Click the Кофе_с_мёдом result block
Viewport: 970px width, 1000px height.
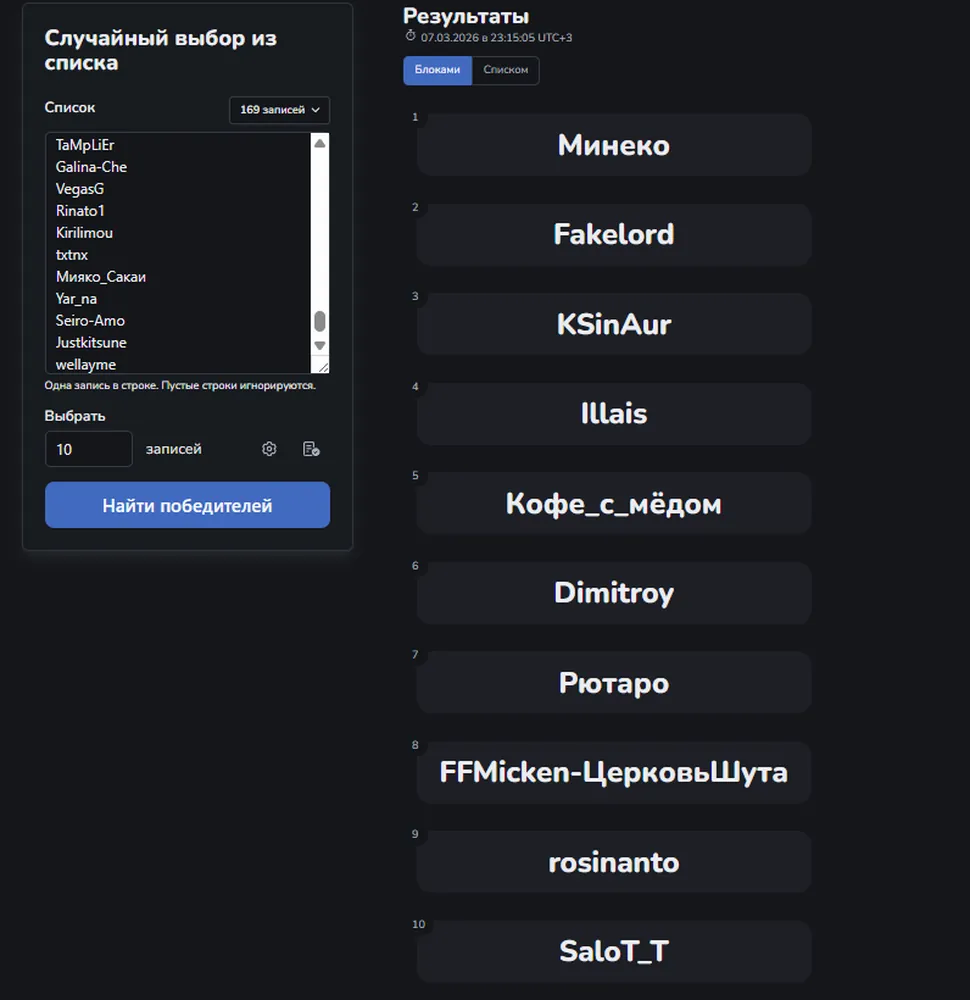[x=614, y=504]
